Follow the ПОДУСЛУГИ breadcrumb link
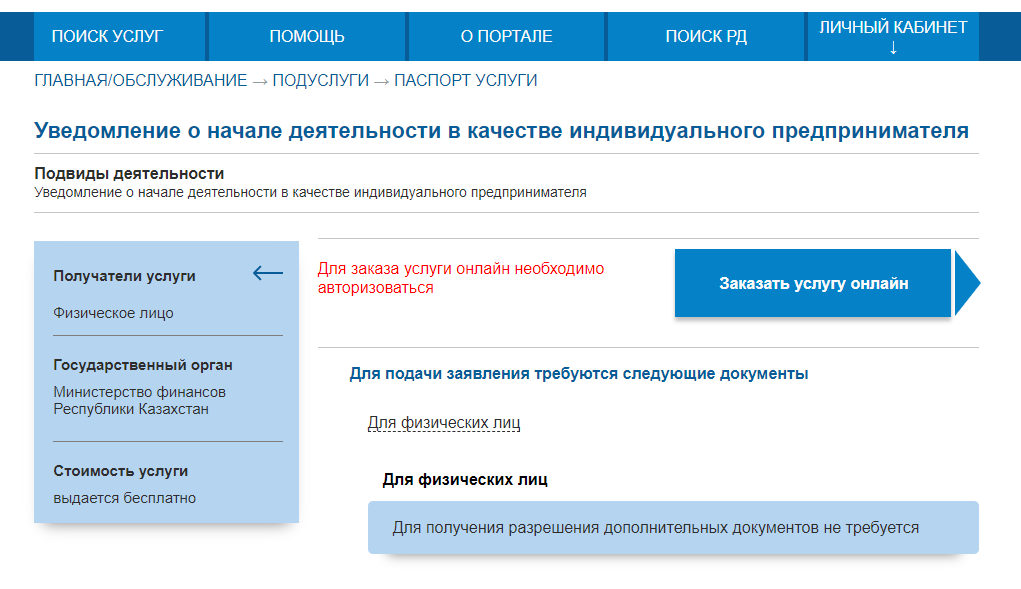 tap(320, 81)
